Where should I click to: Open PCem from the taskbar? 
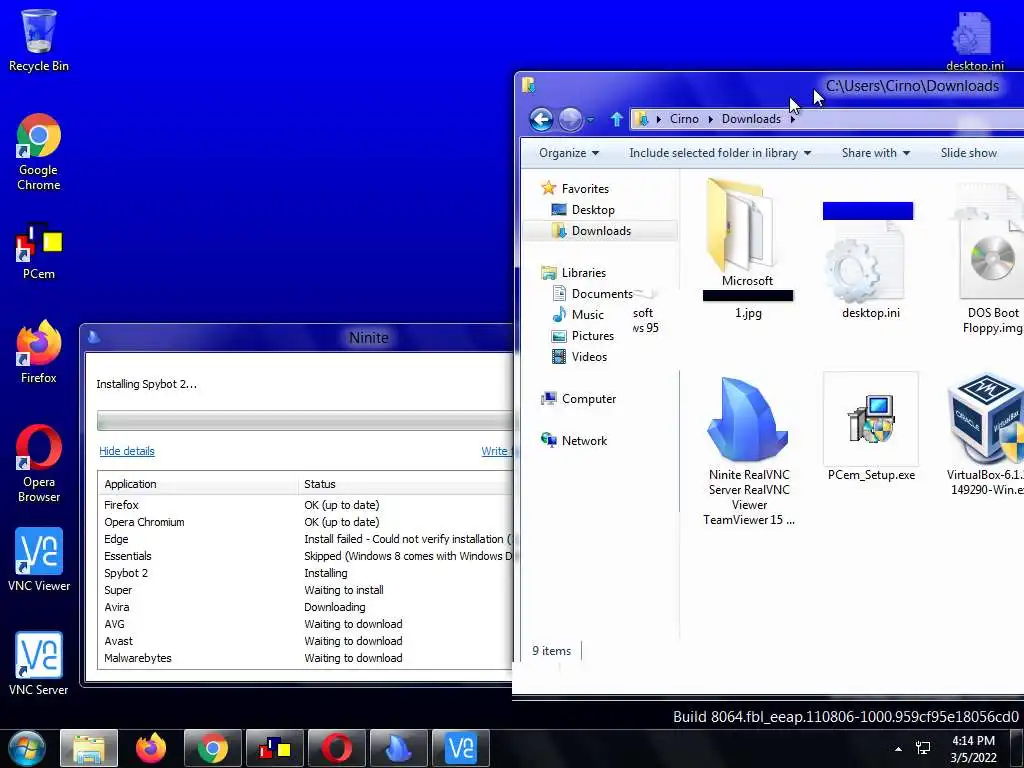coord(275,748)
